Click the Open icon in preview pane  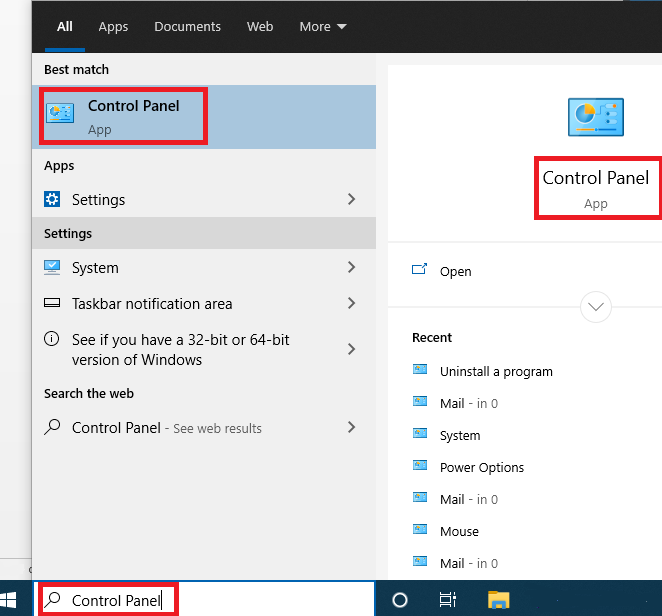tap(419, 269)
